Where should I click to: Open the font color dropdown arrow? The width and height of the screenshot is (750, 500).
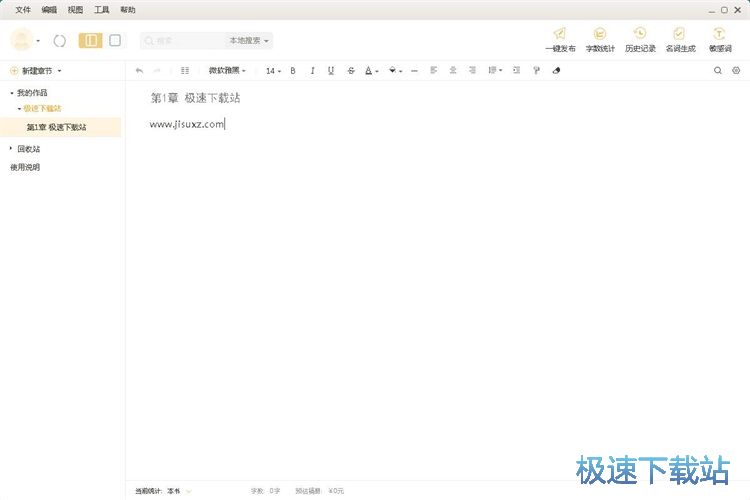click(x=377, y=71)
